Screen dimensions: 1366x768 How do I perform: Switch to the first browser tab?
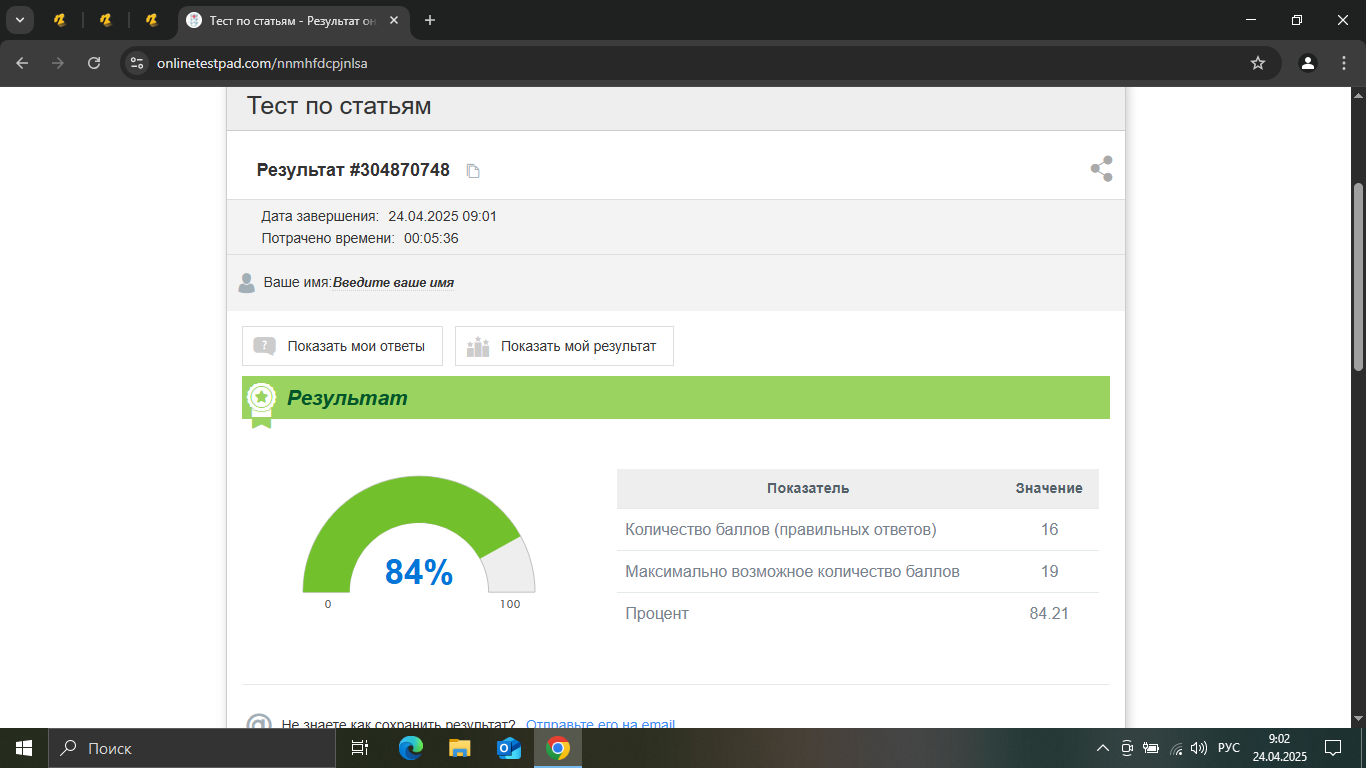59,20
